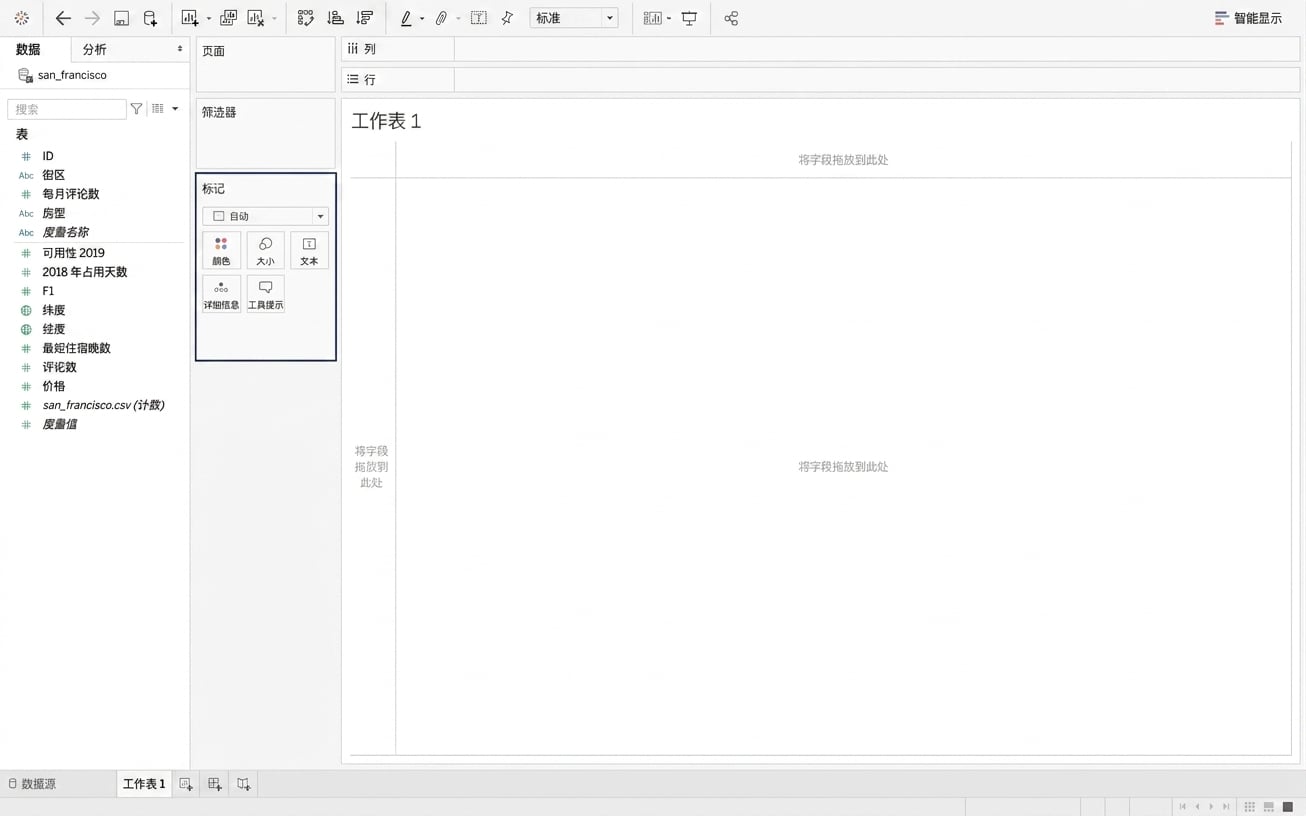Switch to the 数据 pane tab

[x=28, y=49]
